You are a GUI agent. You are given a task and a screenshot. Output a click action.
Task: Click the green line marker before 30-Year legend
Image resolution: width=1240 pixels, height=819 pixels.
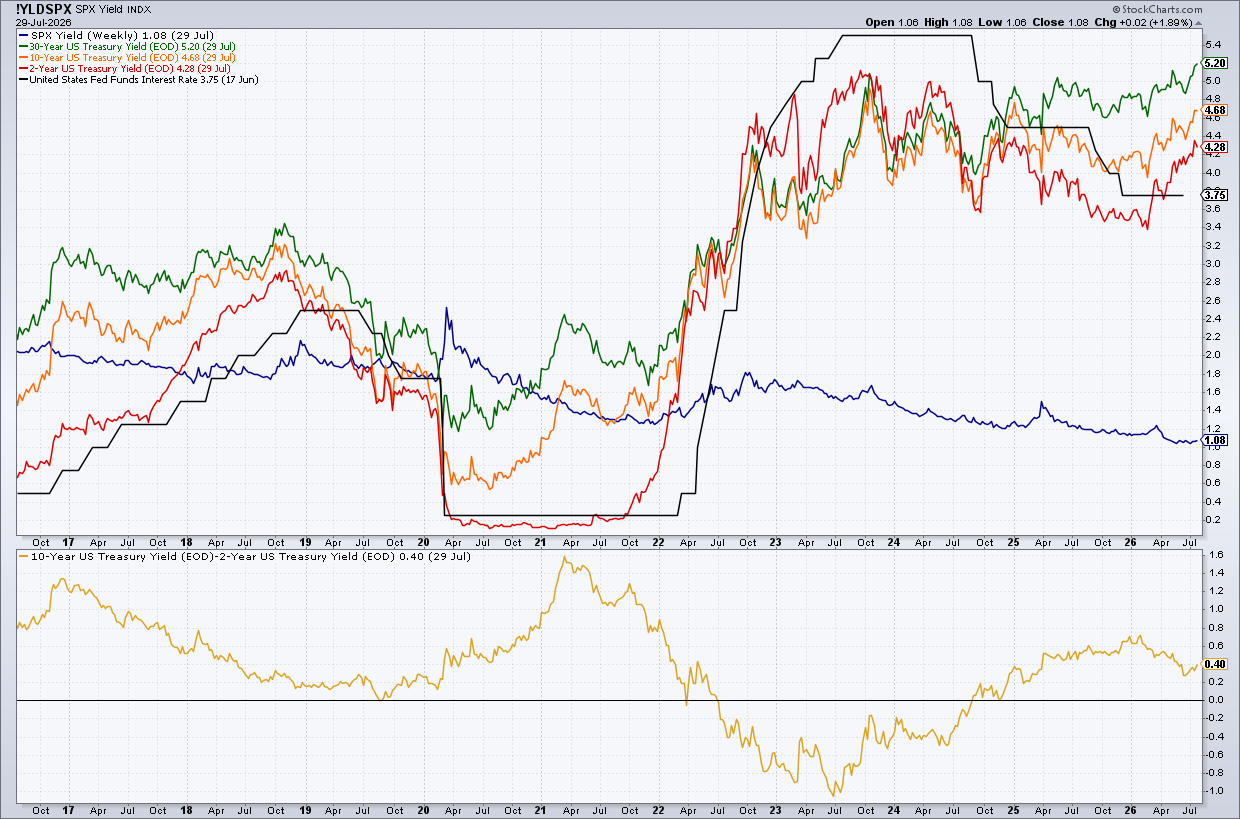pos(24,46)
